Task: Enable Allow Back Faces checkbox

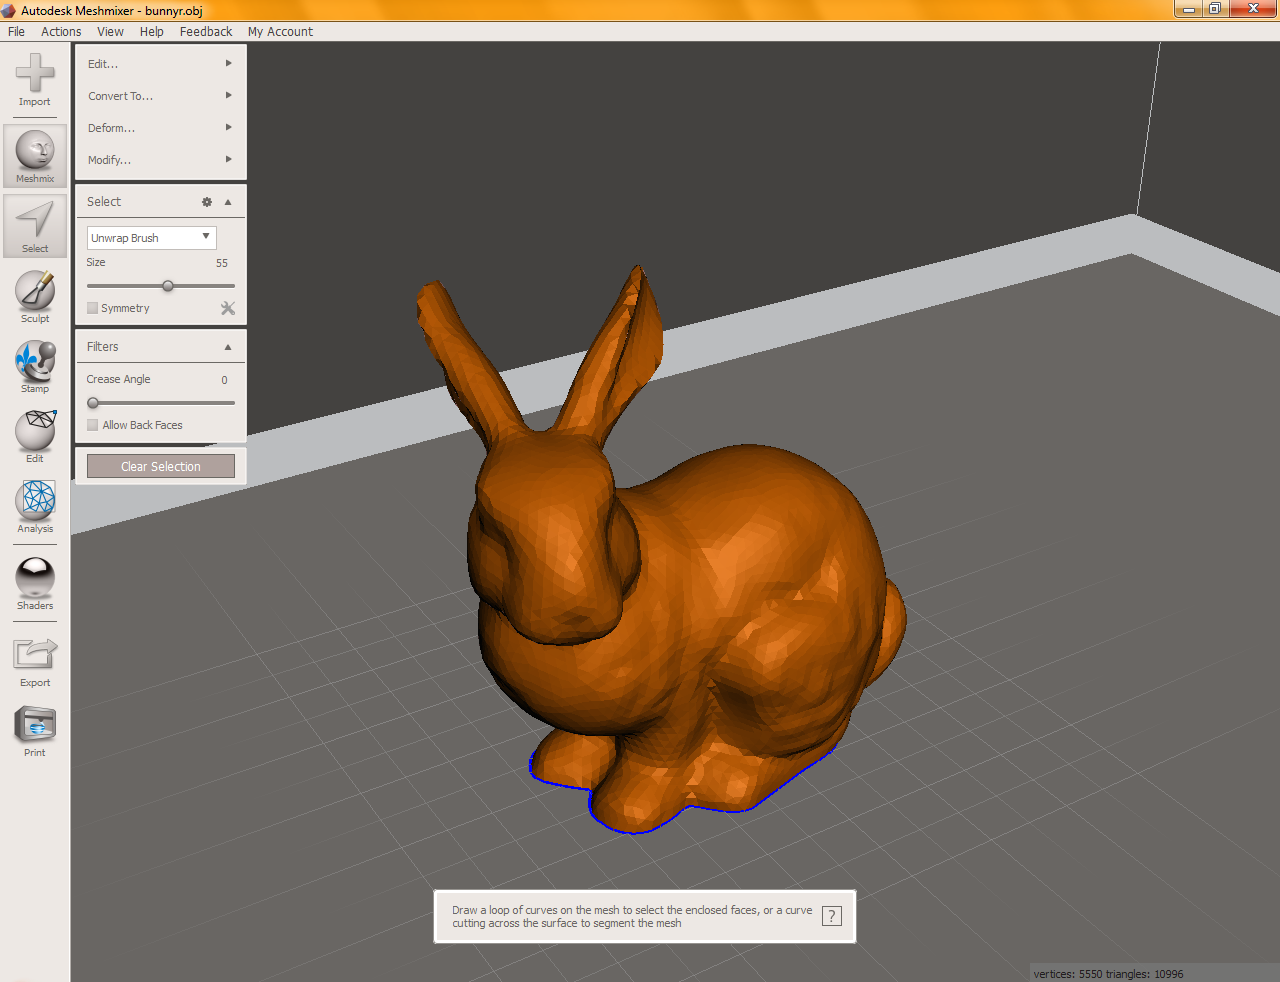Action: (x=92, y=425)
